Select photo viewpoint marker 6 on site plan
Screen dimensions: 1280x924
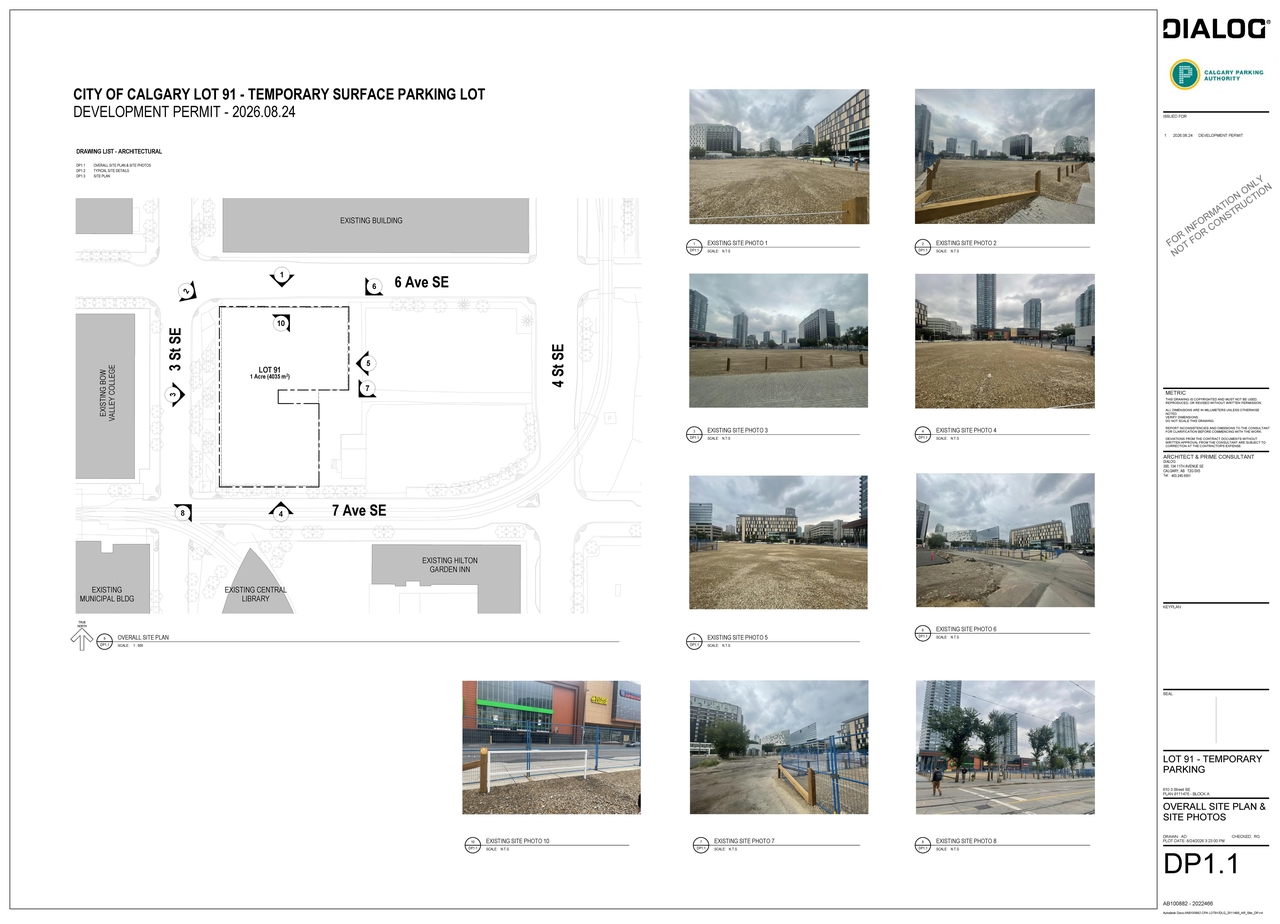click(x=373, y=286)
